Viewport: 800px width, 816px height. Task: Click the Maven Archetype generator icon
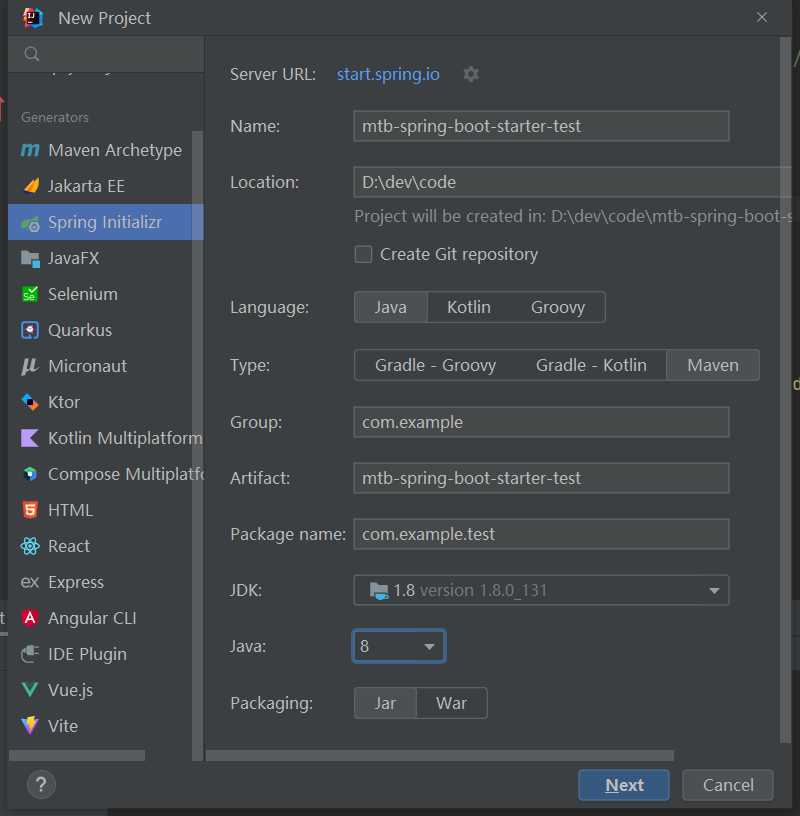30,150
